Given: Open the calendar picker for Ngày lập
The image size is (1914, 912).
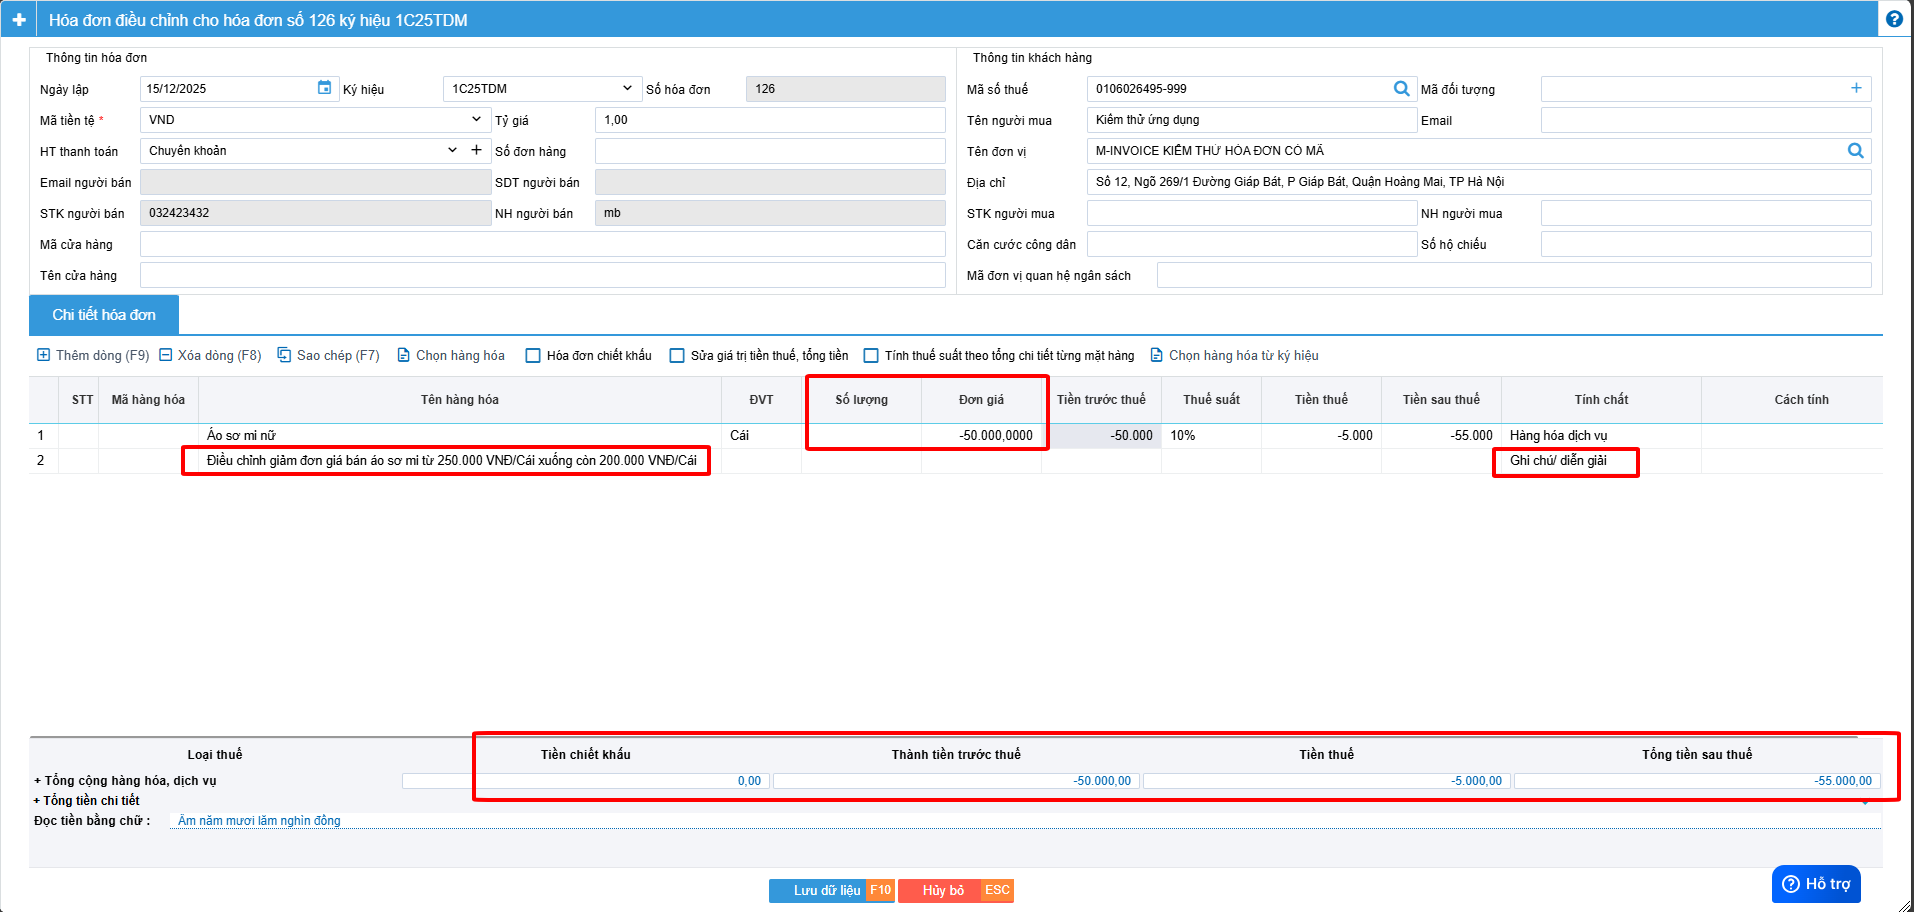Looking at the screenshot, I should pos(324,88).
